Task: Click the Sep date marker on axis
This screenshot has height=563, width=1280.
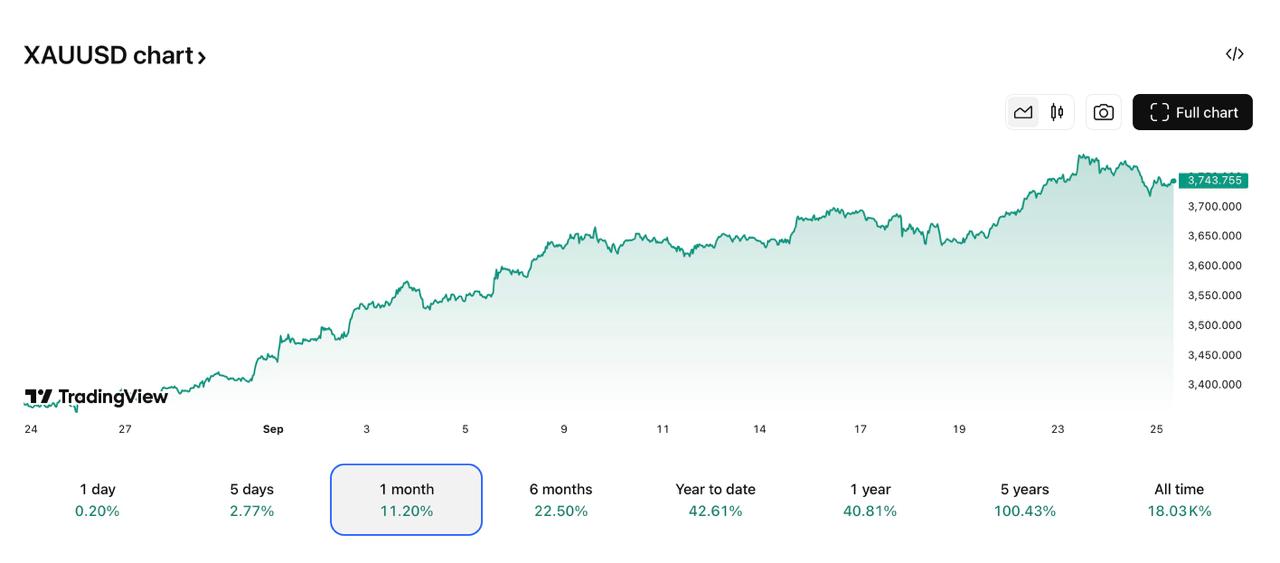Action: (273, 429)
